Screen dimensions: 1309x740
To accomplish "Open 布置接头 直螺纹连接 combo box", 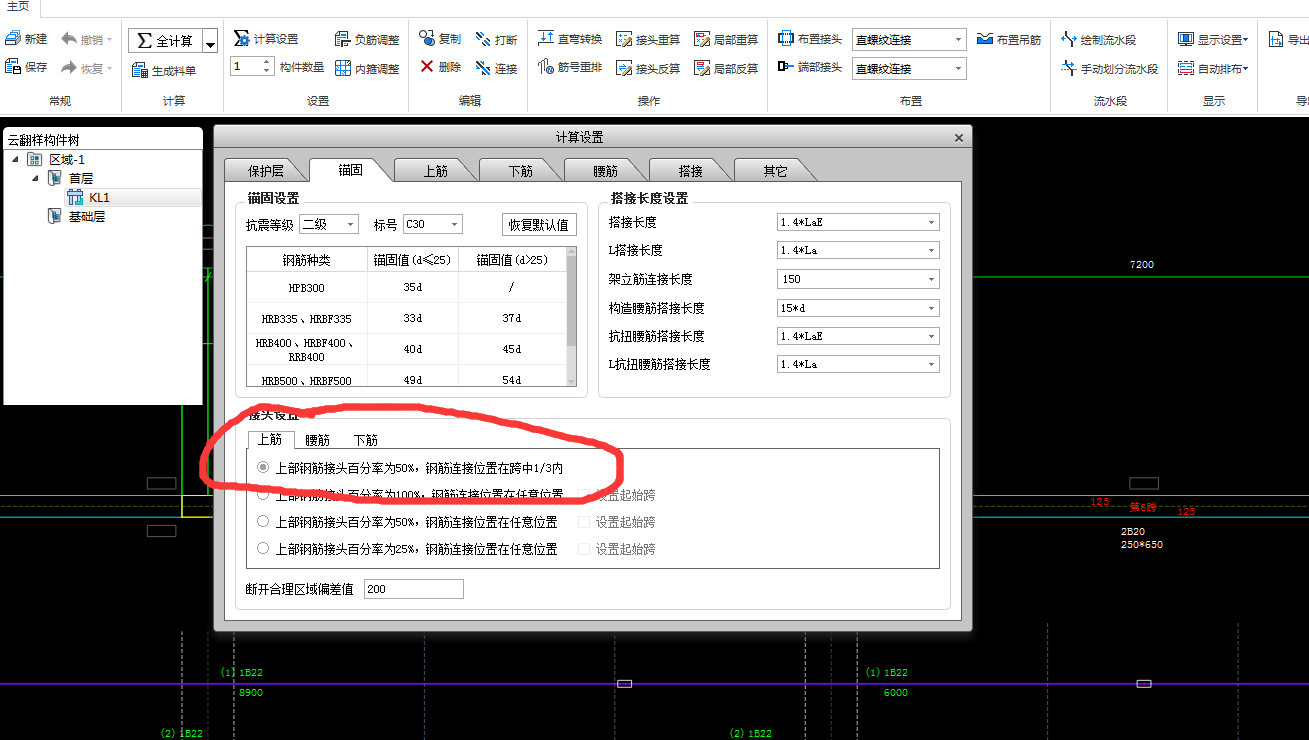I will pos(909,40).
